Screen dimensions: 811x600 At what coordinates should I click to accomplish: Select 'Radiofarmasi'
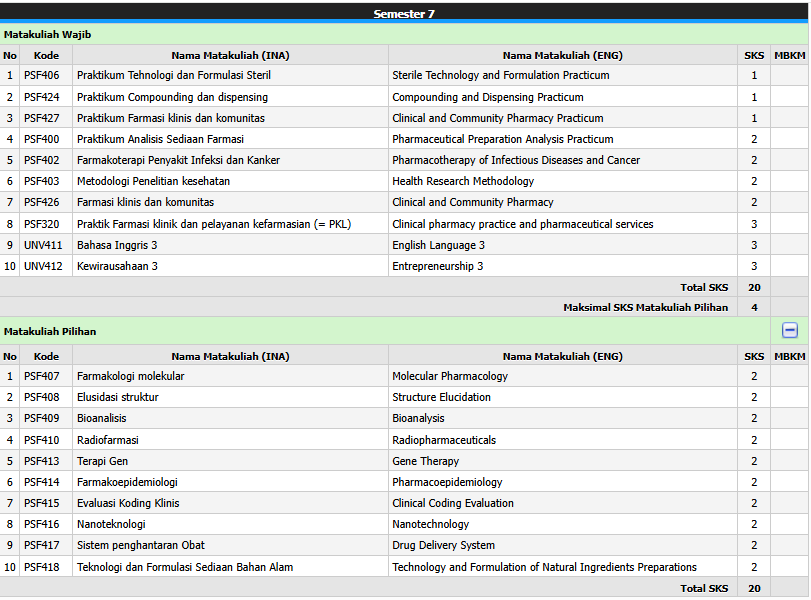tap(108, 441)
